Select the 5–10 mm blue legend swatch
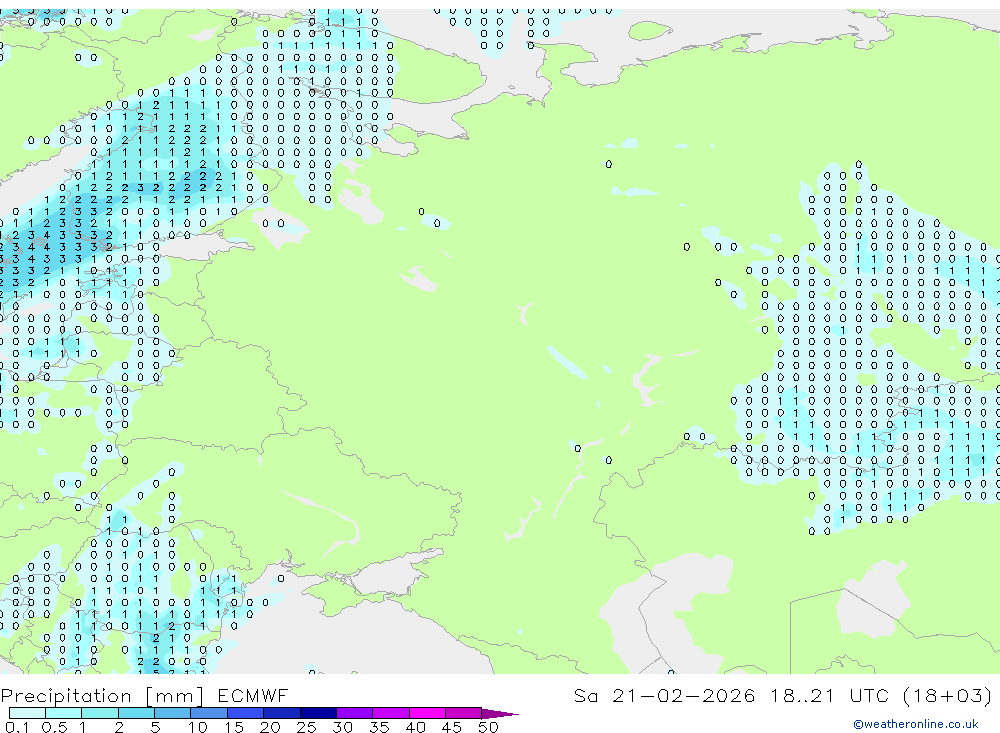The width and height of the screenshot is (1000, 733). point(172,713)
